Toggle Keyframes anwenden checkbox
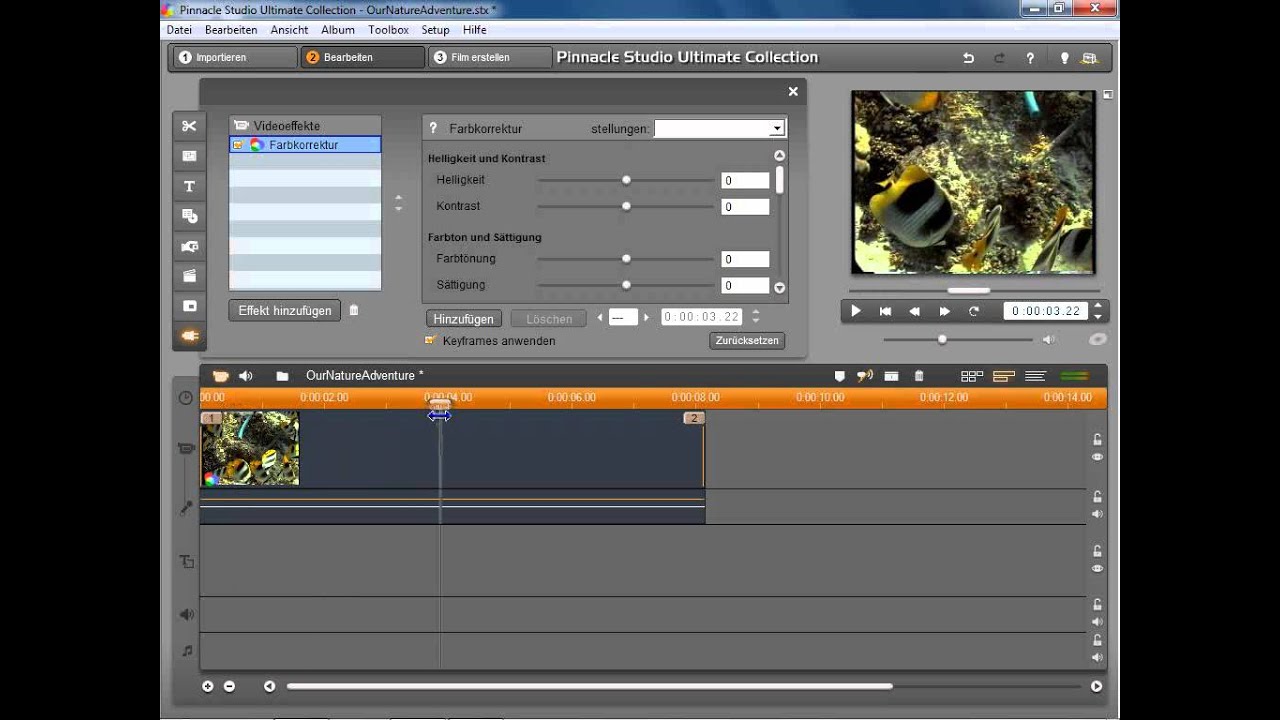The image size is (1280, 720). click(x=431, y=340)
